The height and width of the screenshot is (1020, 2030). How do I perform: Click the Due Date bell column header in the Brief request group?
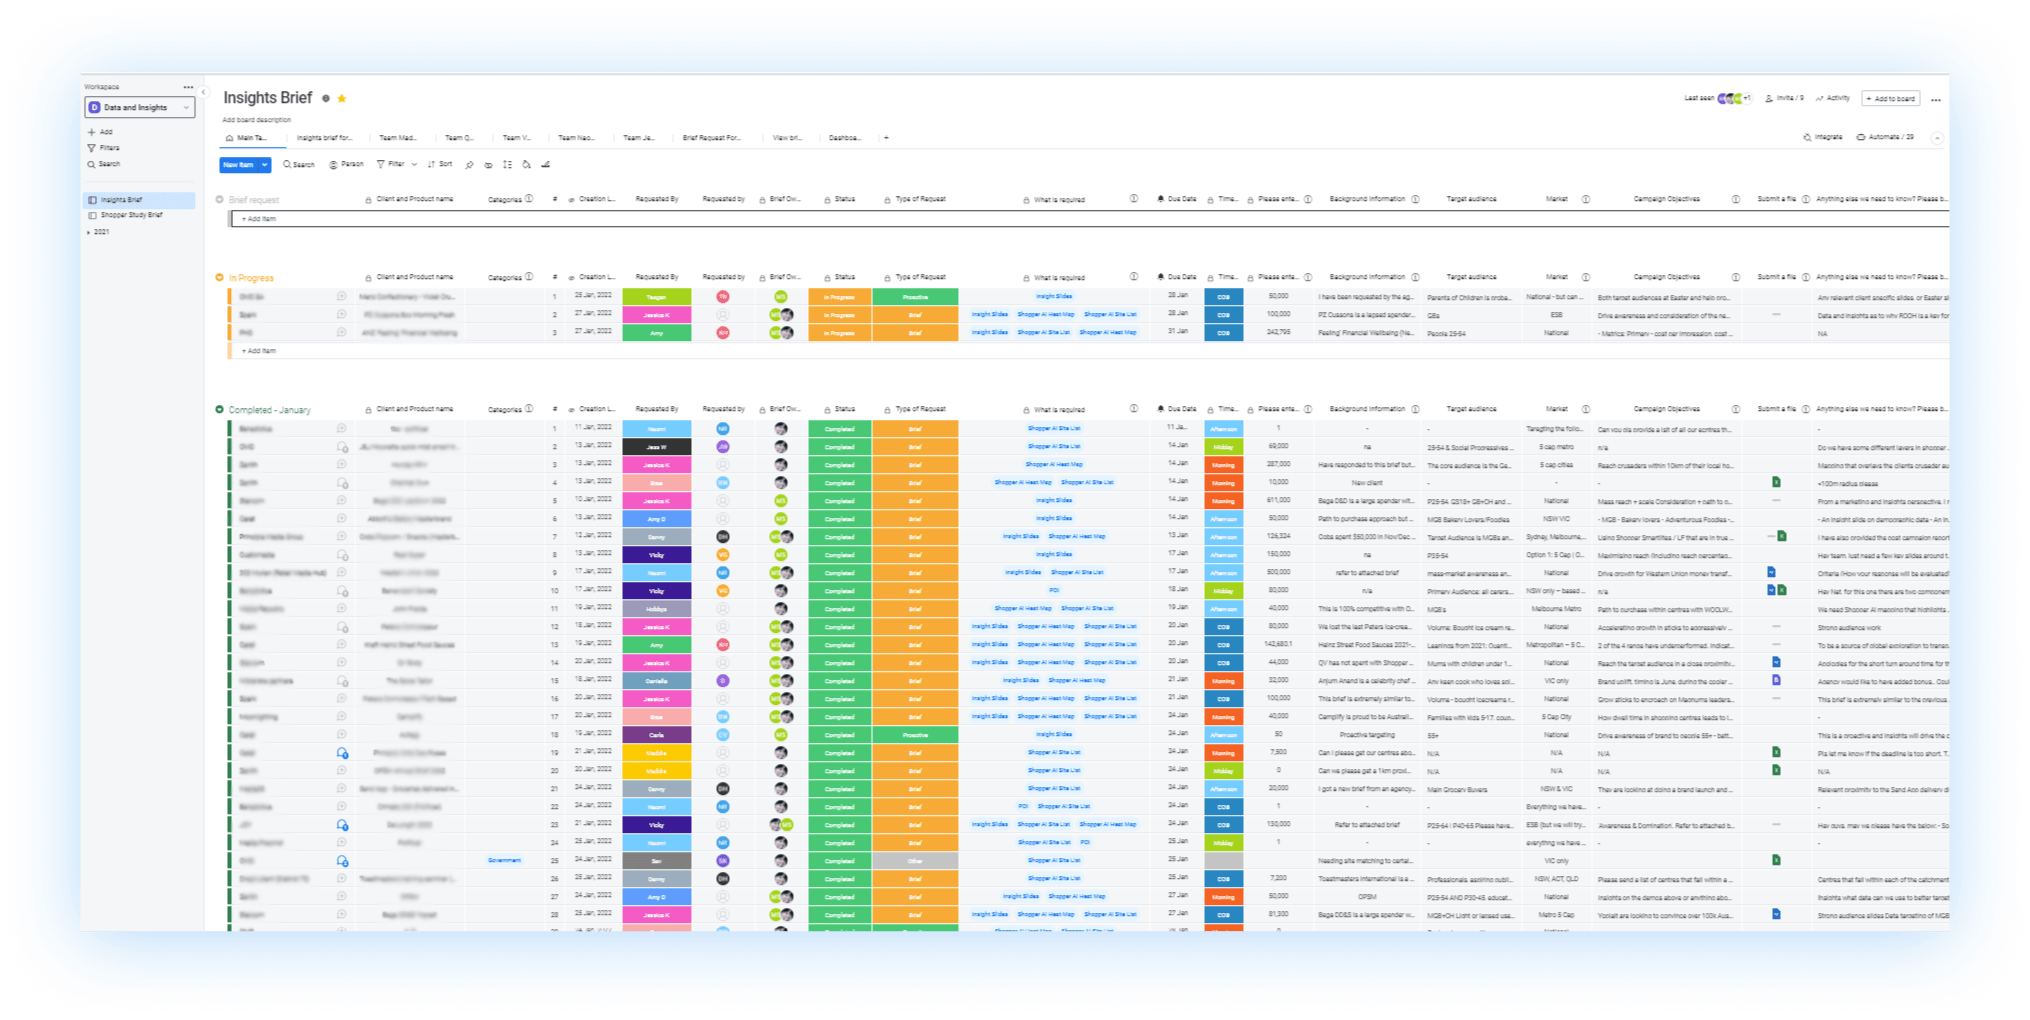coord(1177,199)
